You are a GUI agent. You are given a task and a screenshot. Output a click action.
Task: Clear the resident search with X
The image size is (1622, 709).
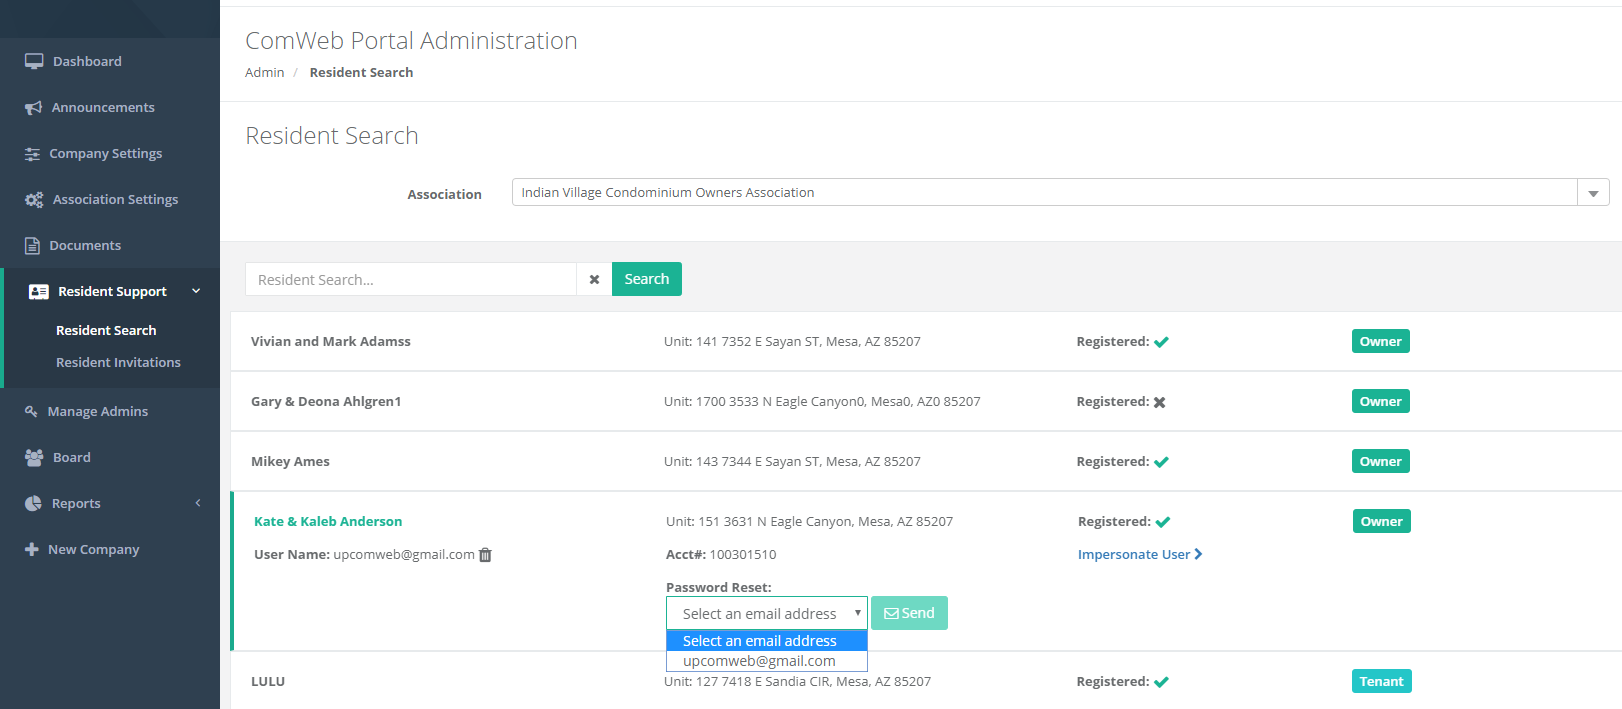pos(594,280)
